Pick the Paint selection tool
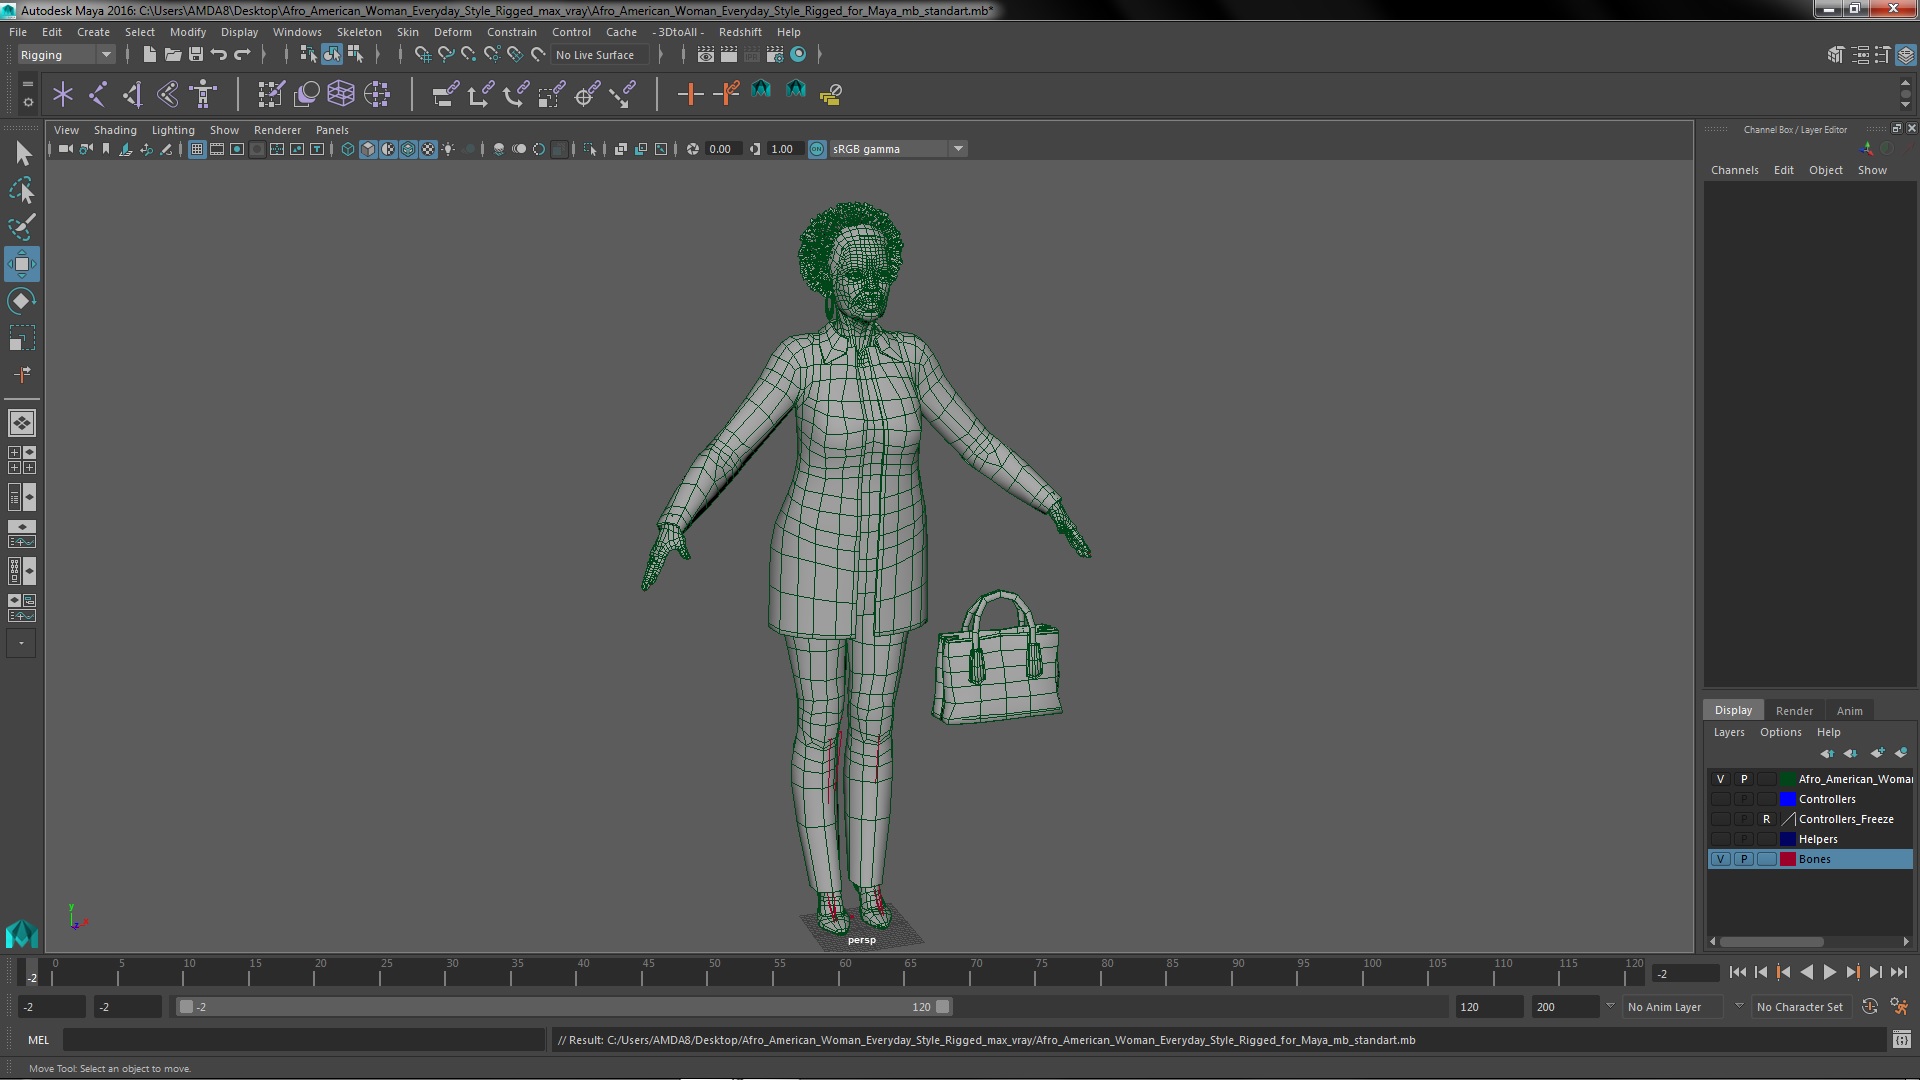Screen dimensions: 1920x1080 [22, 227]
